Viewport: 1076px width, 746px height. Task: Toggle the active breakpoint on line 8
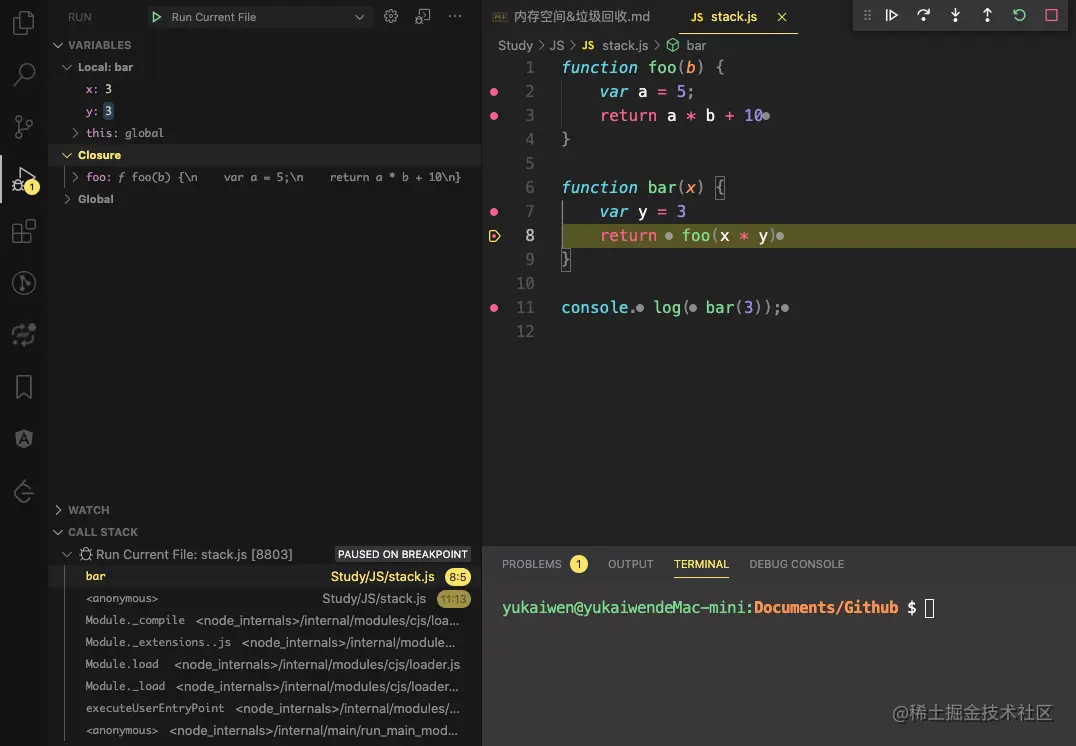point(494,236)
